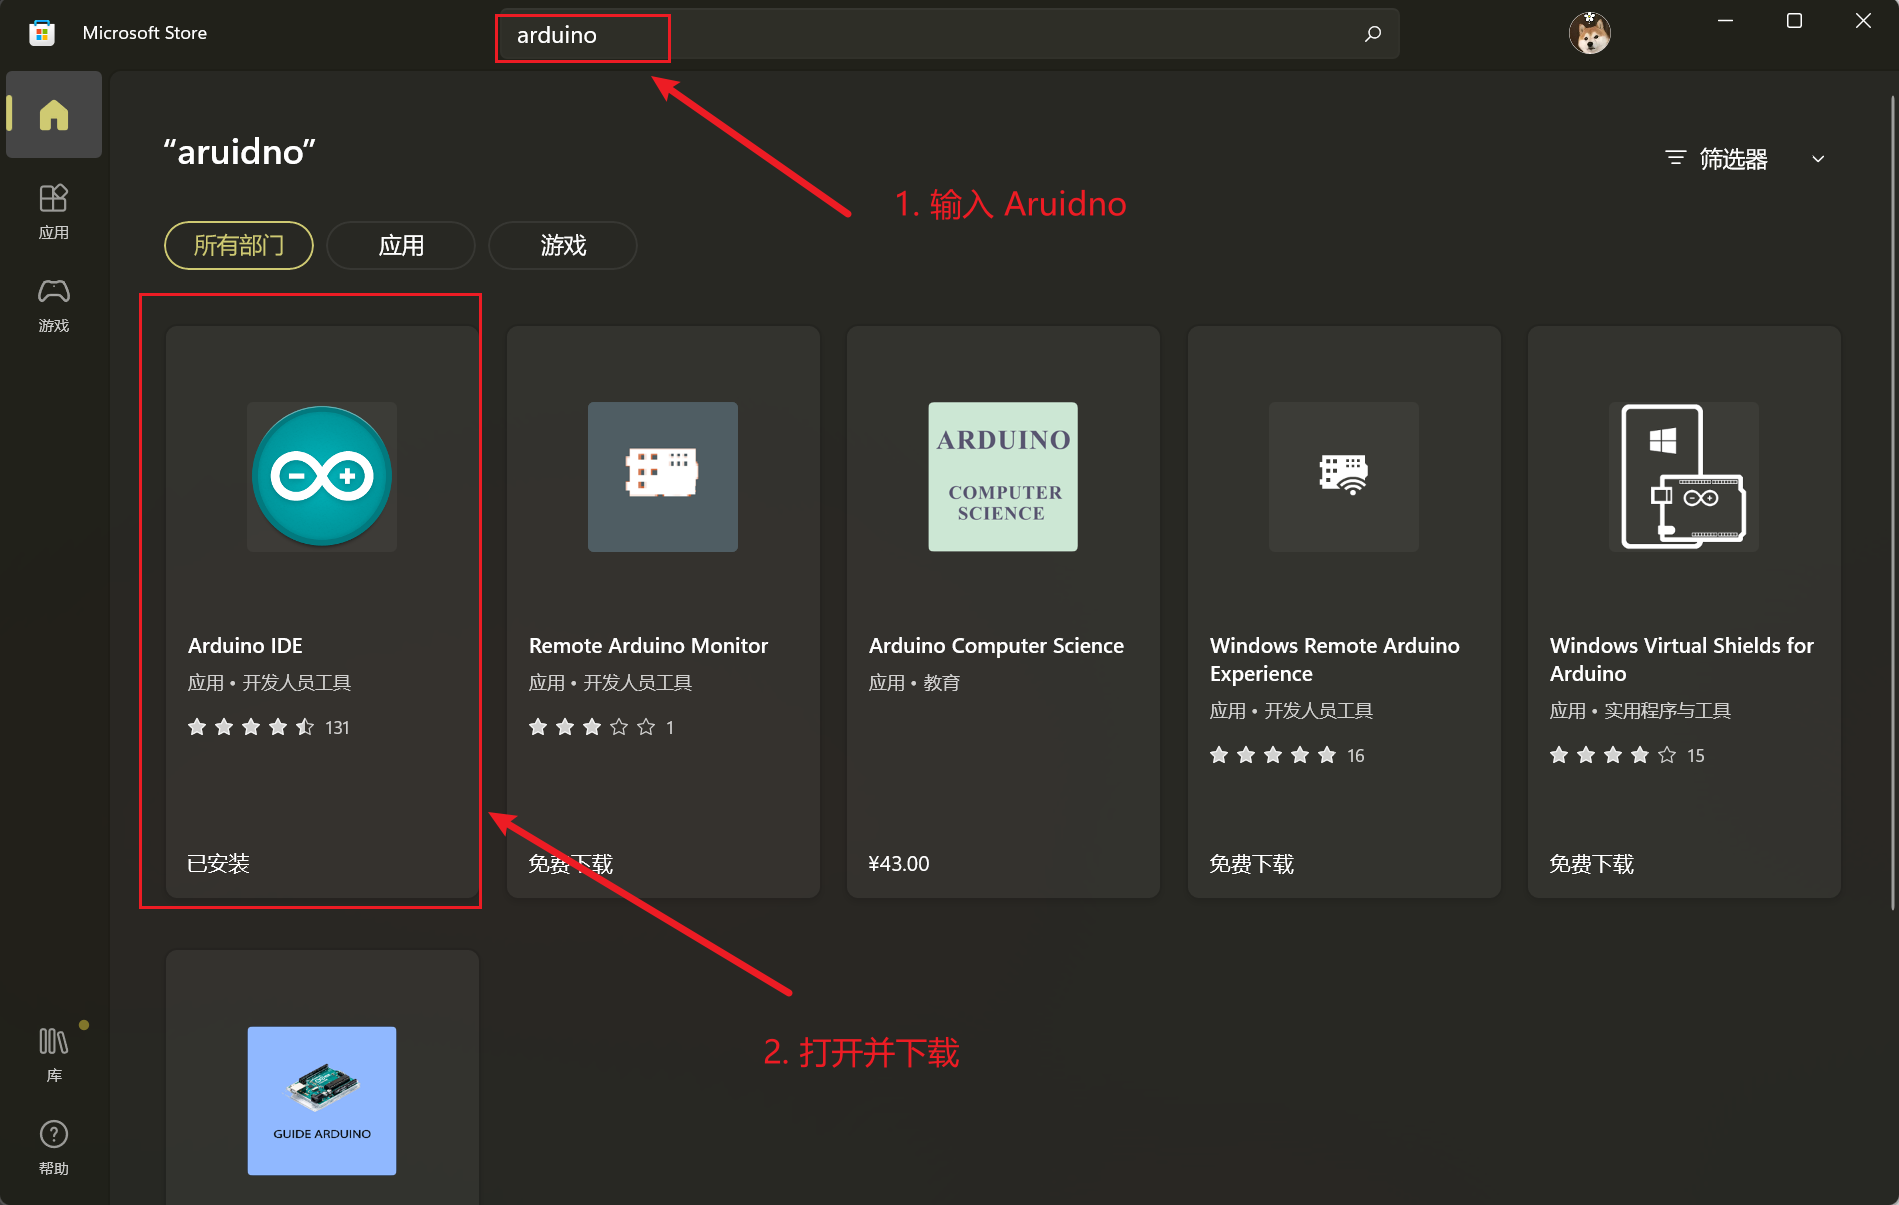Screen dimensions: 1899x1205
Task: Click Windows Remote Arduino Experience app icon
Action: click(x=1344, y=477)
